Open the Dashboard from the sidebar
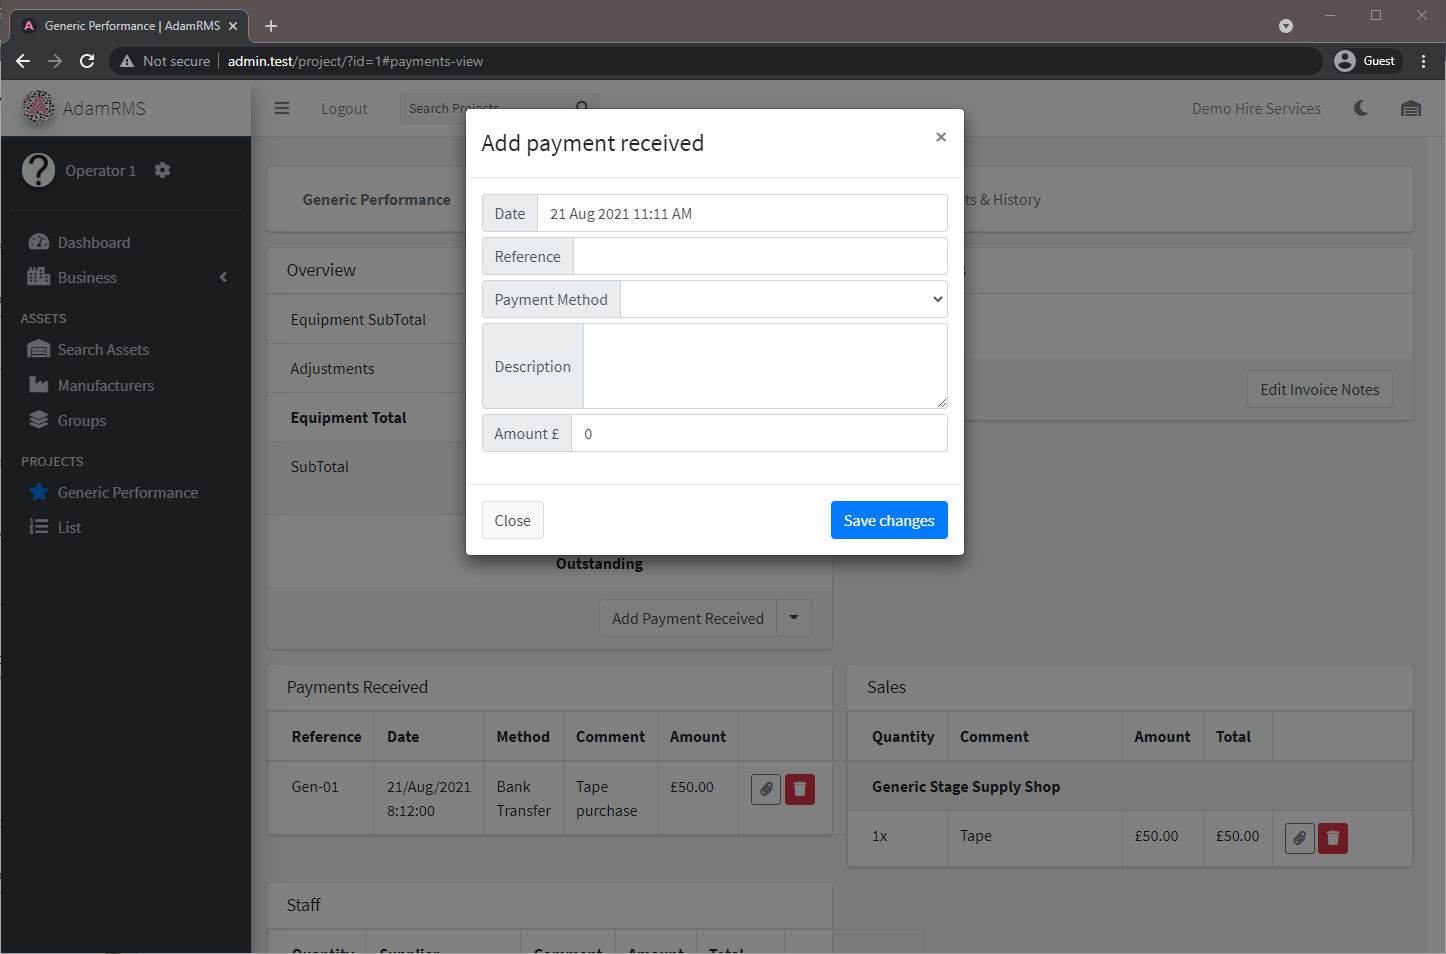 (x=91, y=242)
